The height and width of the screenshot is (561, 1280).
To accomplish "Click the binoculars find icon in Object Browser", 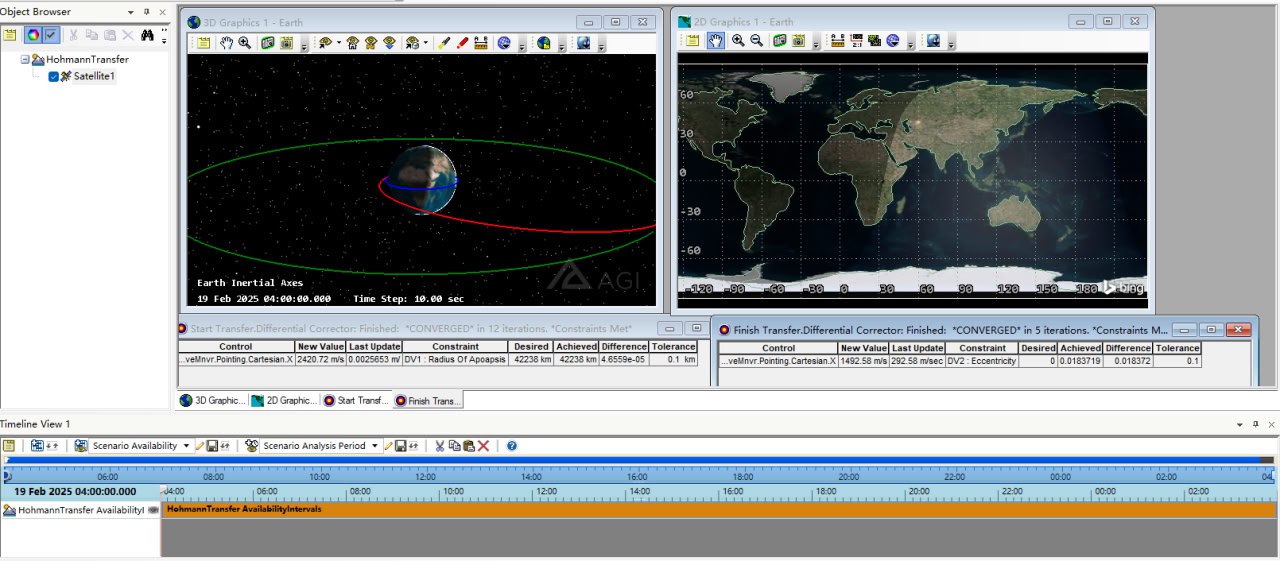I will click(x=147, y=35).
